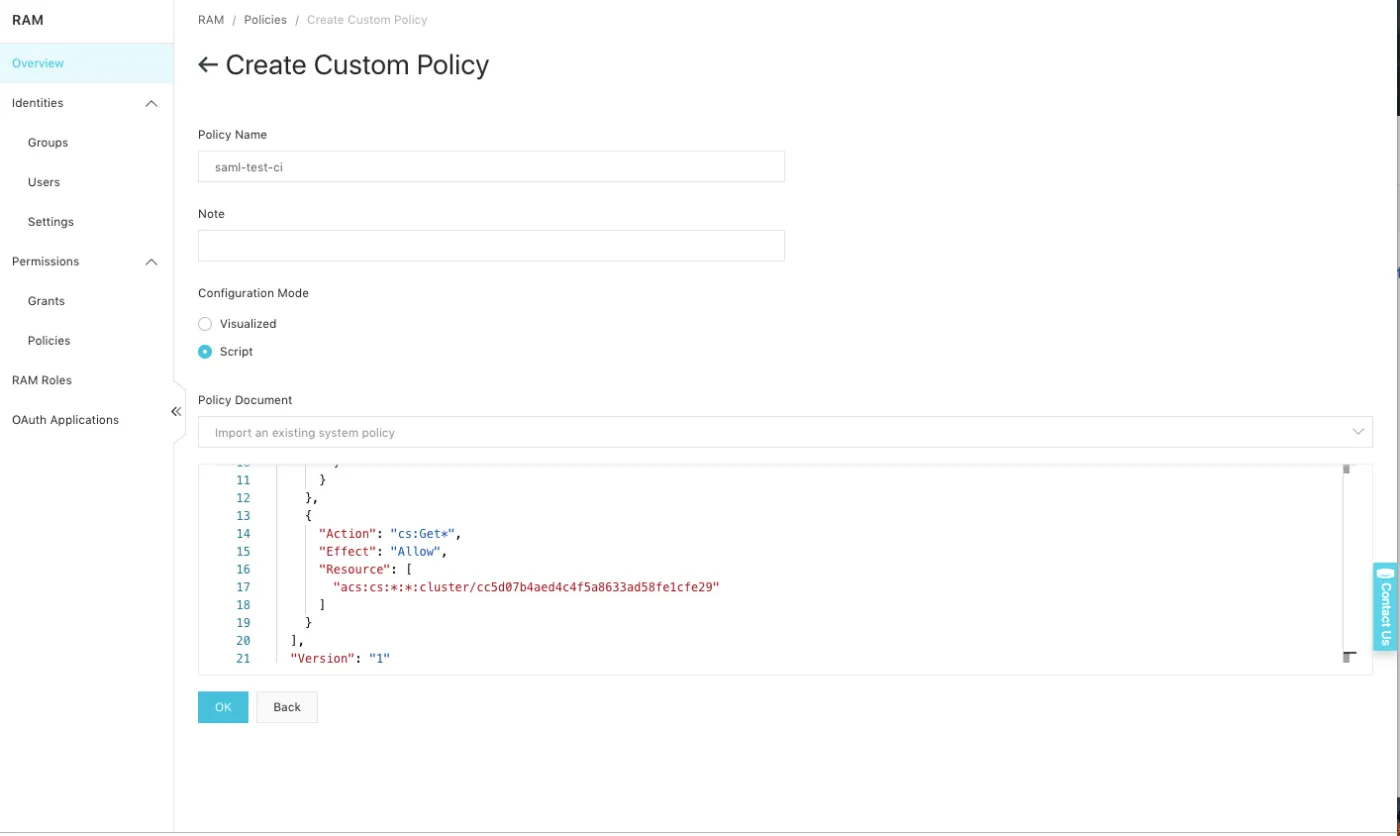This screenshot has height=836, width=1400.
Task: Click the cluster resource ARN string on line 17
Action: tap(526, 588)
